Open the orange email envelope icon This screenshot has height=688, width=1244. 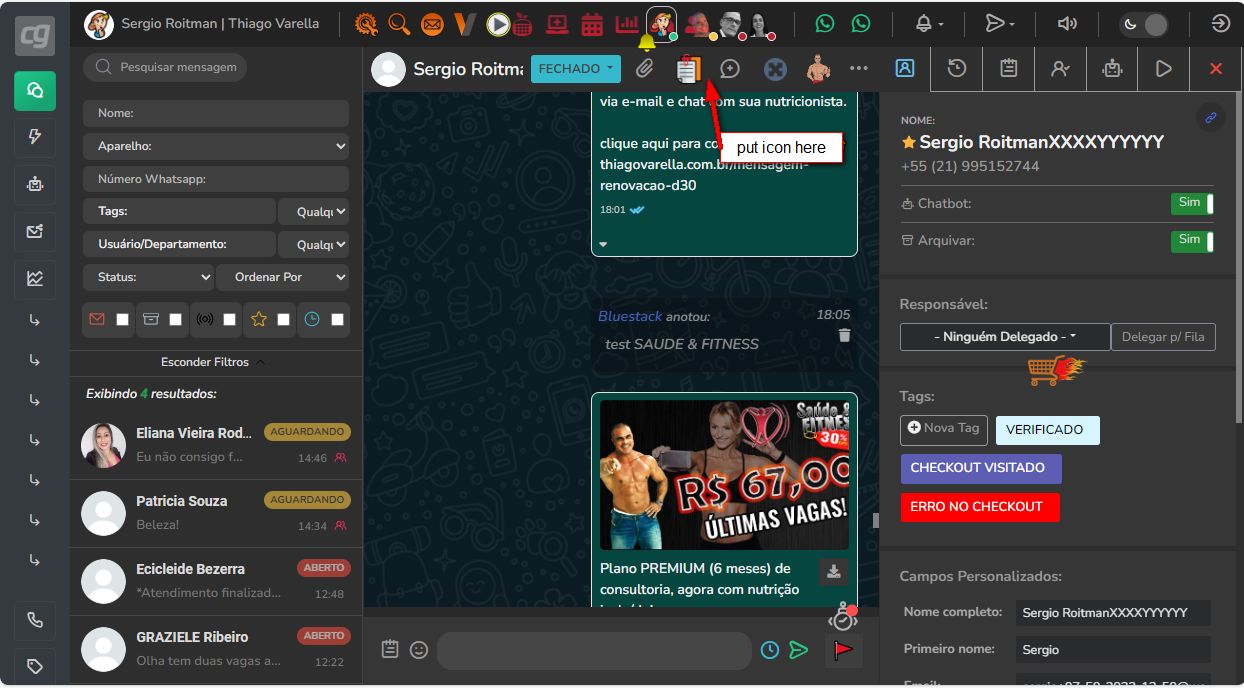tap(432, 23)
